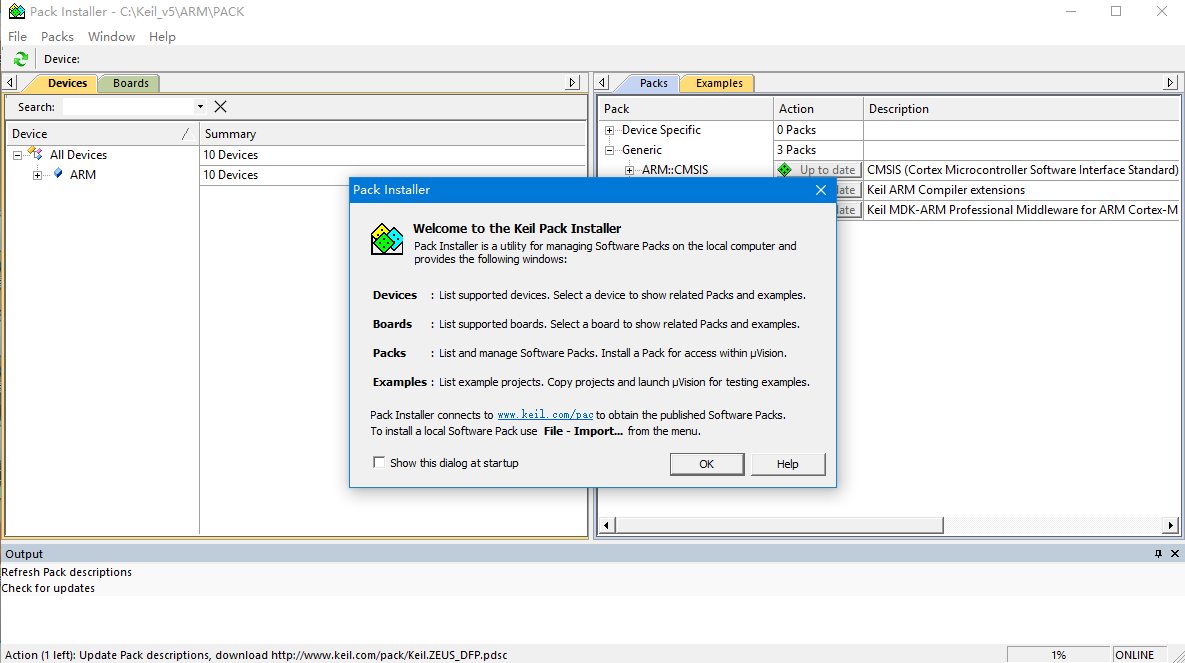Sort by the Device column header
The height and width of the screenshot is (663, 1185).
[101, 134]
